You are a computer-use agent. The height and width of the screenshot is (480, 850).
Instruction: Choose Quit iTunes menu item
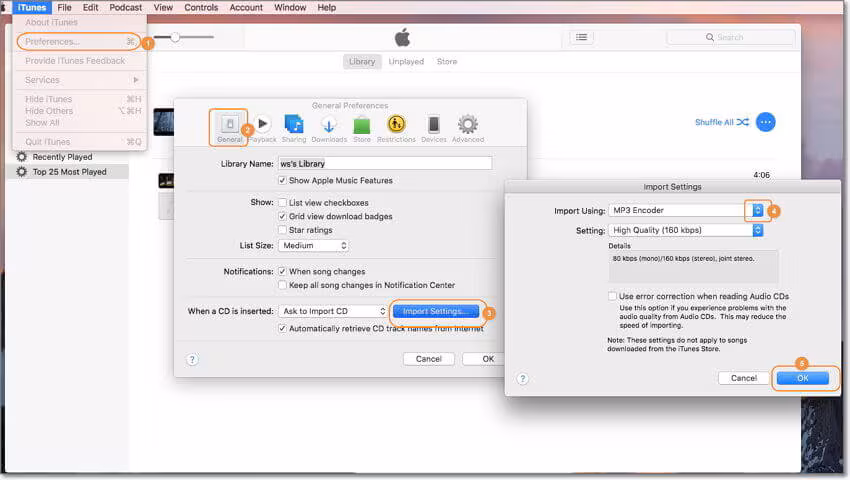point(80,142)
